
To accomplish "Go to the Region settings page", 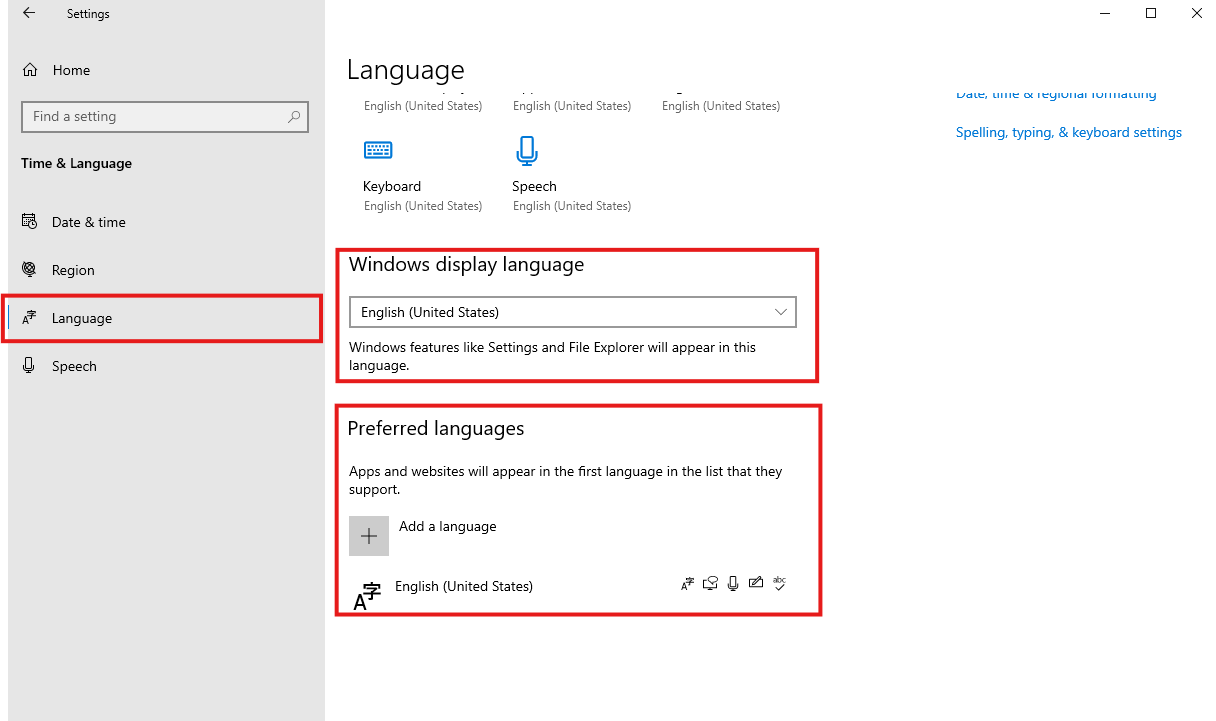I will 73,270.
